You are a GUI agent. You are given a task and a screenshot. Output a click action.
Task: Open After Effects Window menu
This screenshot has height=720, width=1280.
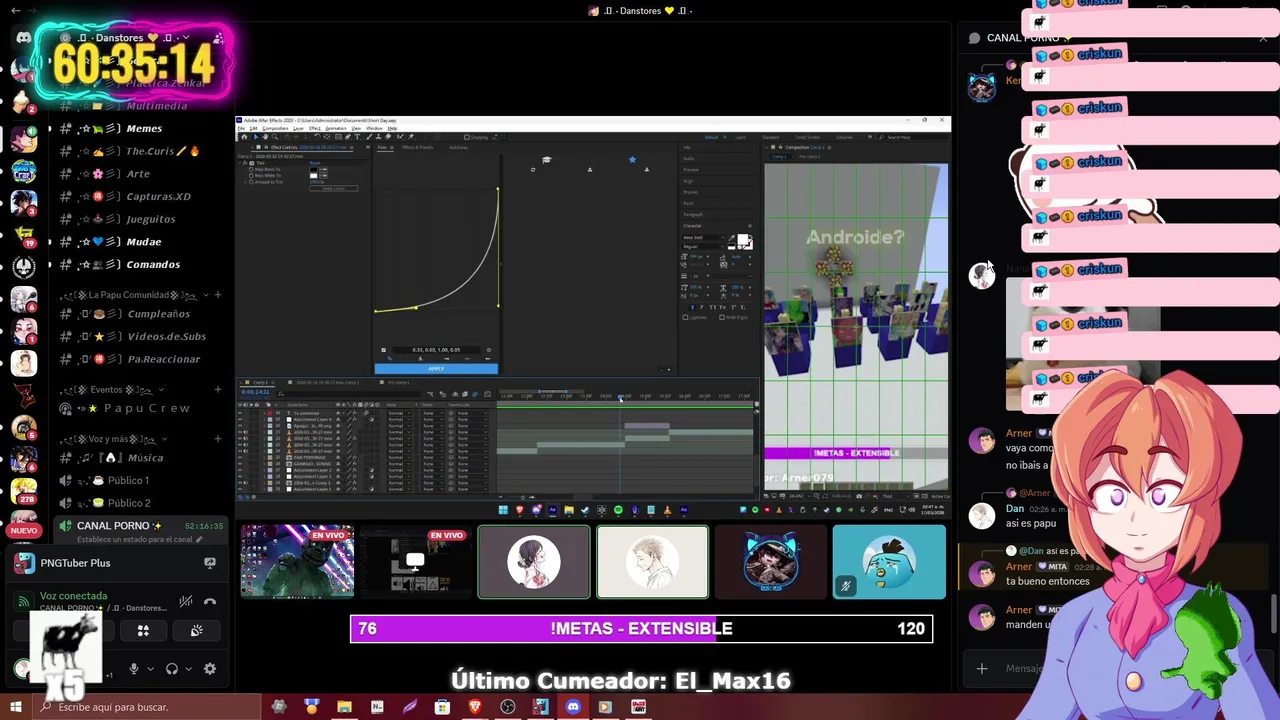374,128
